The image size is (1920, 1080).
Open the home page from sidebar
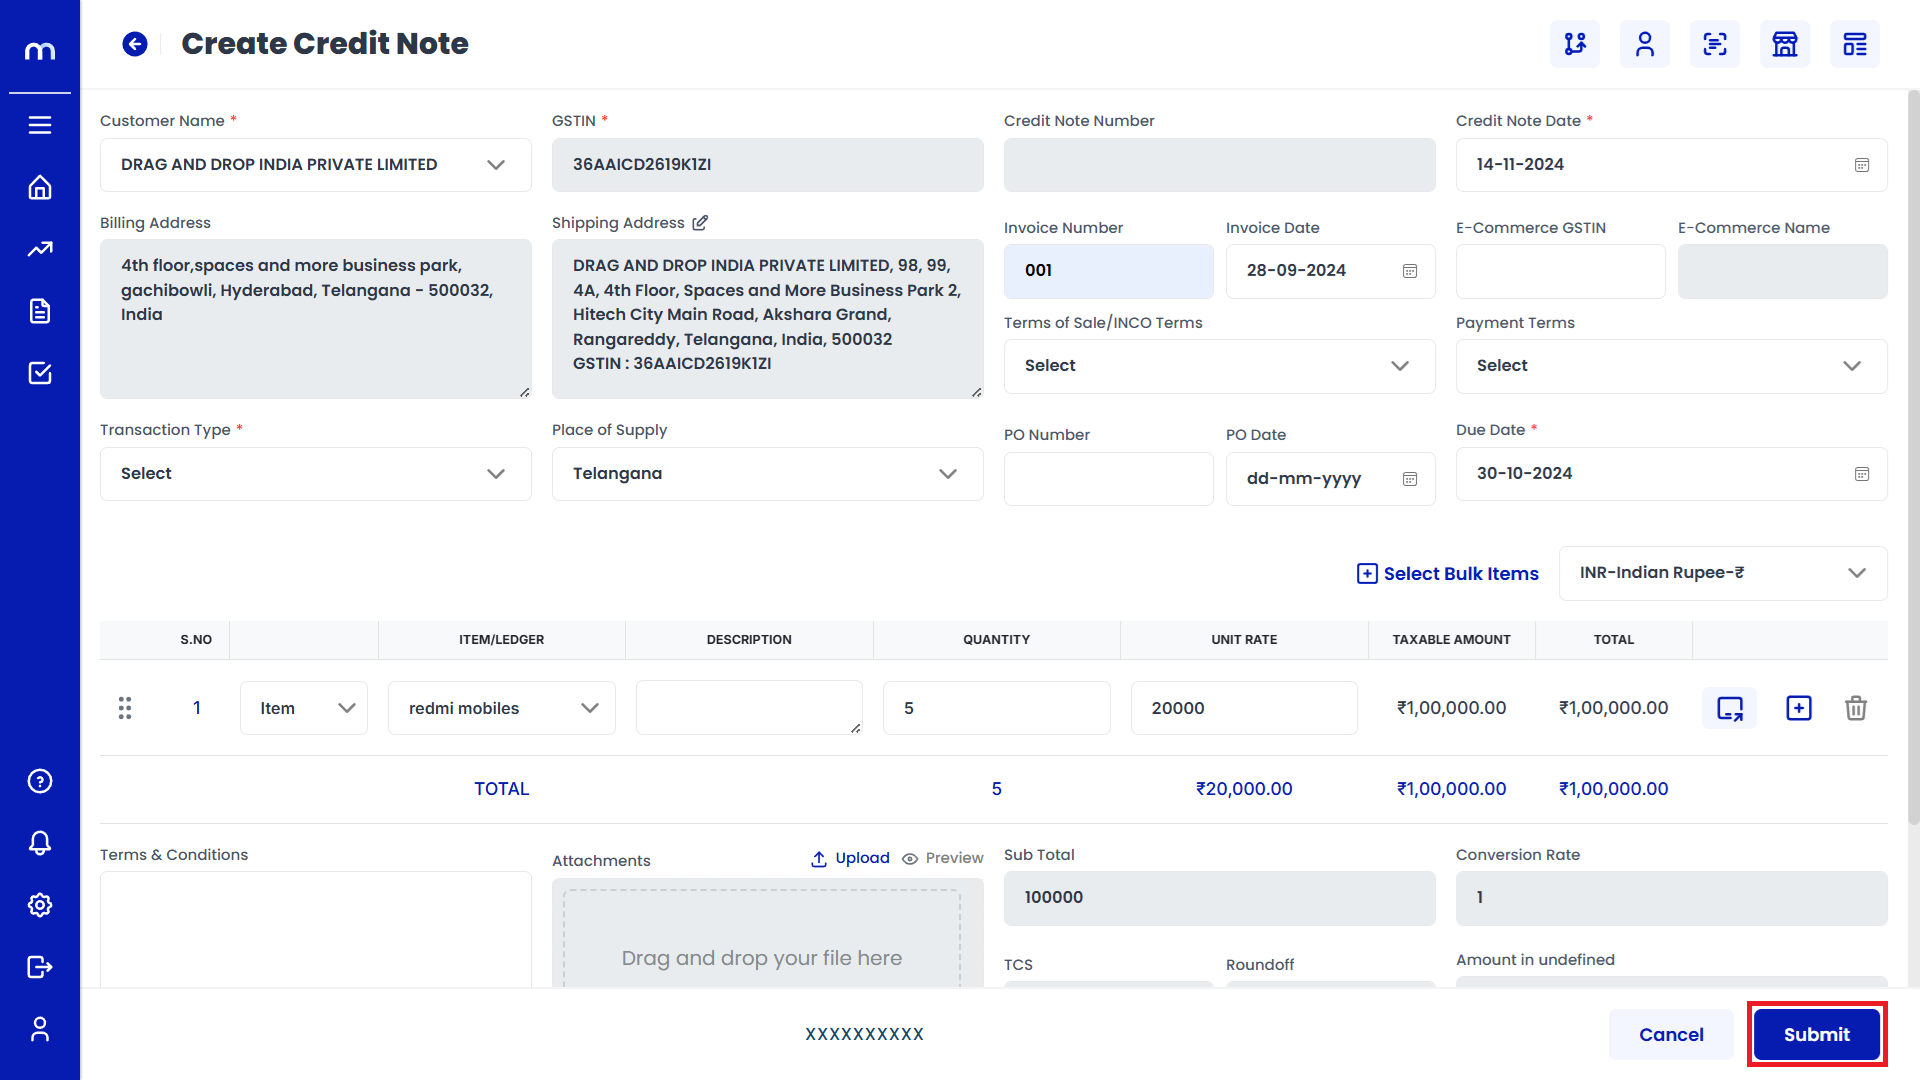click(40, 188)
